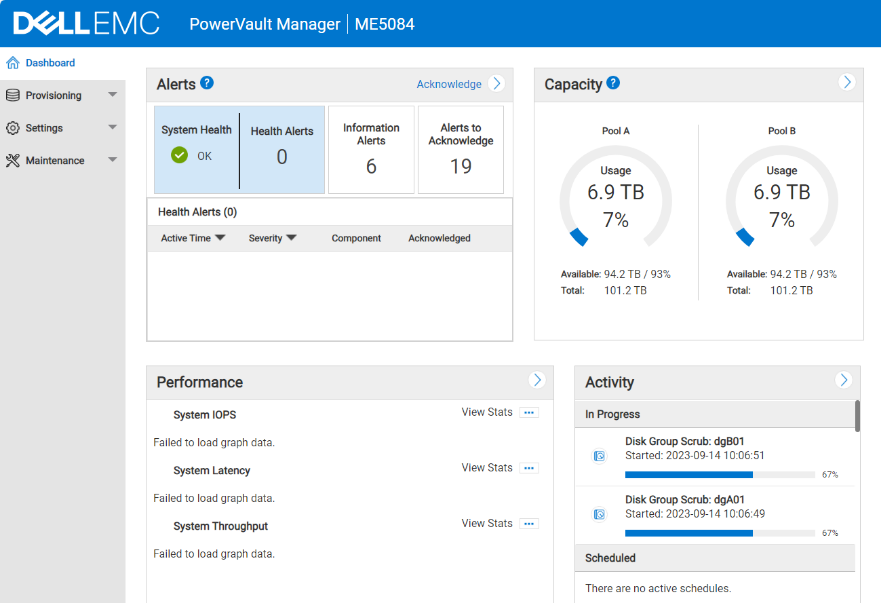
Task: Open Capacity panel using its arrow icon
Action: click(x=847, y=82)
